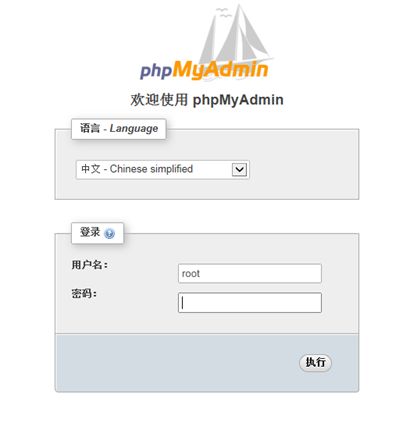403x426 pixels.
Task: Expand the language dropdown arrow
Action: [x=239, y=169]
